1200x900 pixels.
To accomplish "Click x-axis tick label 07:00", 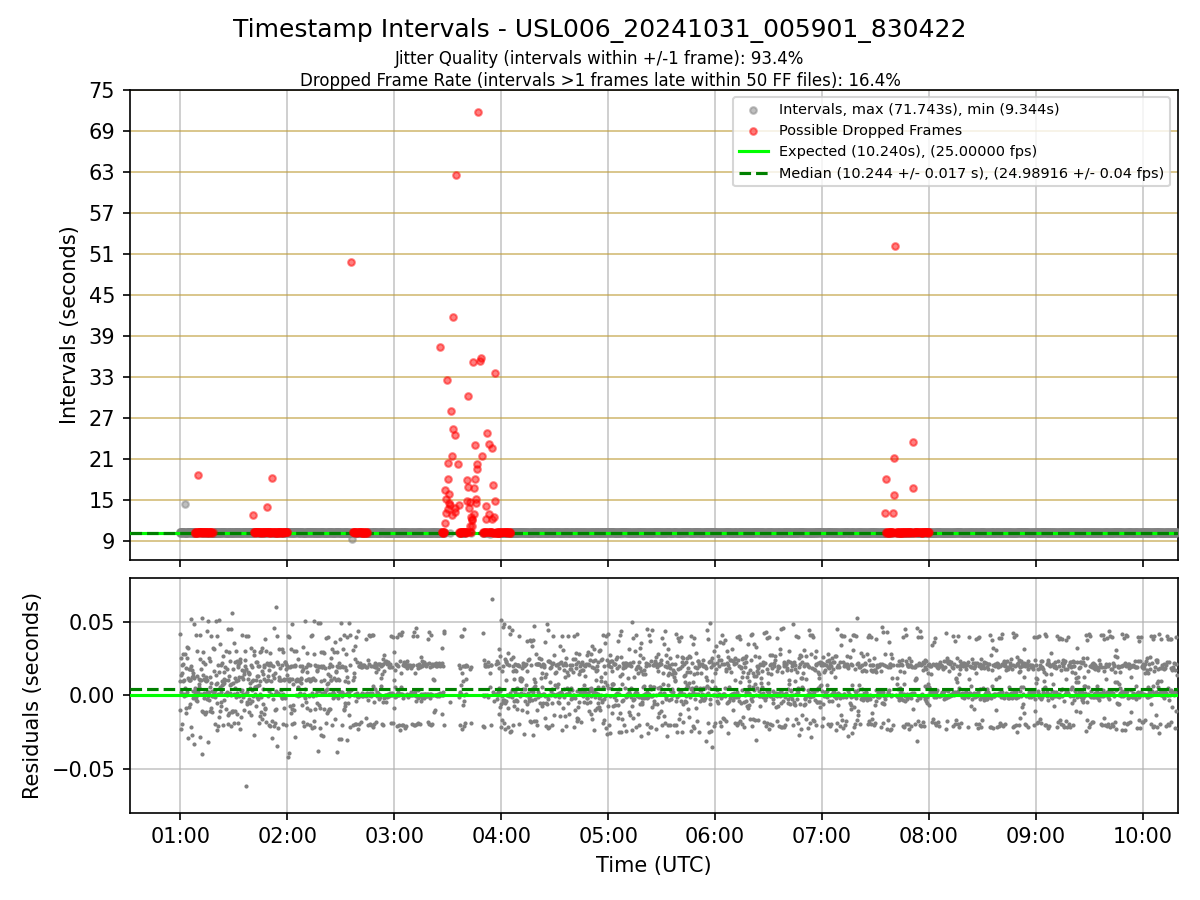I will tap(822, 835).
